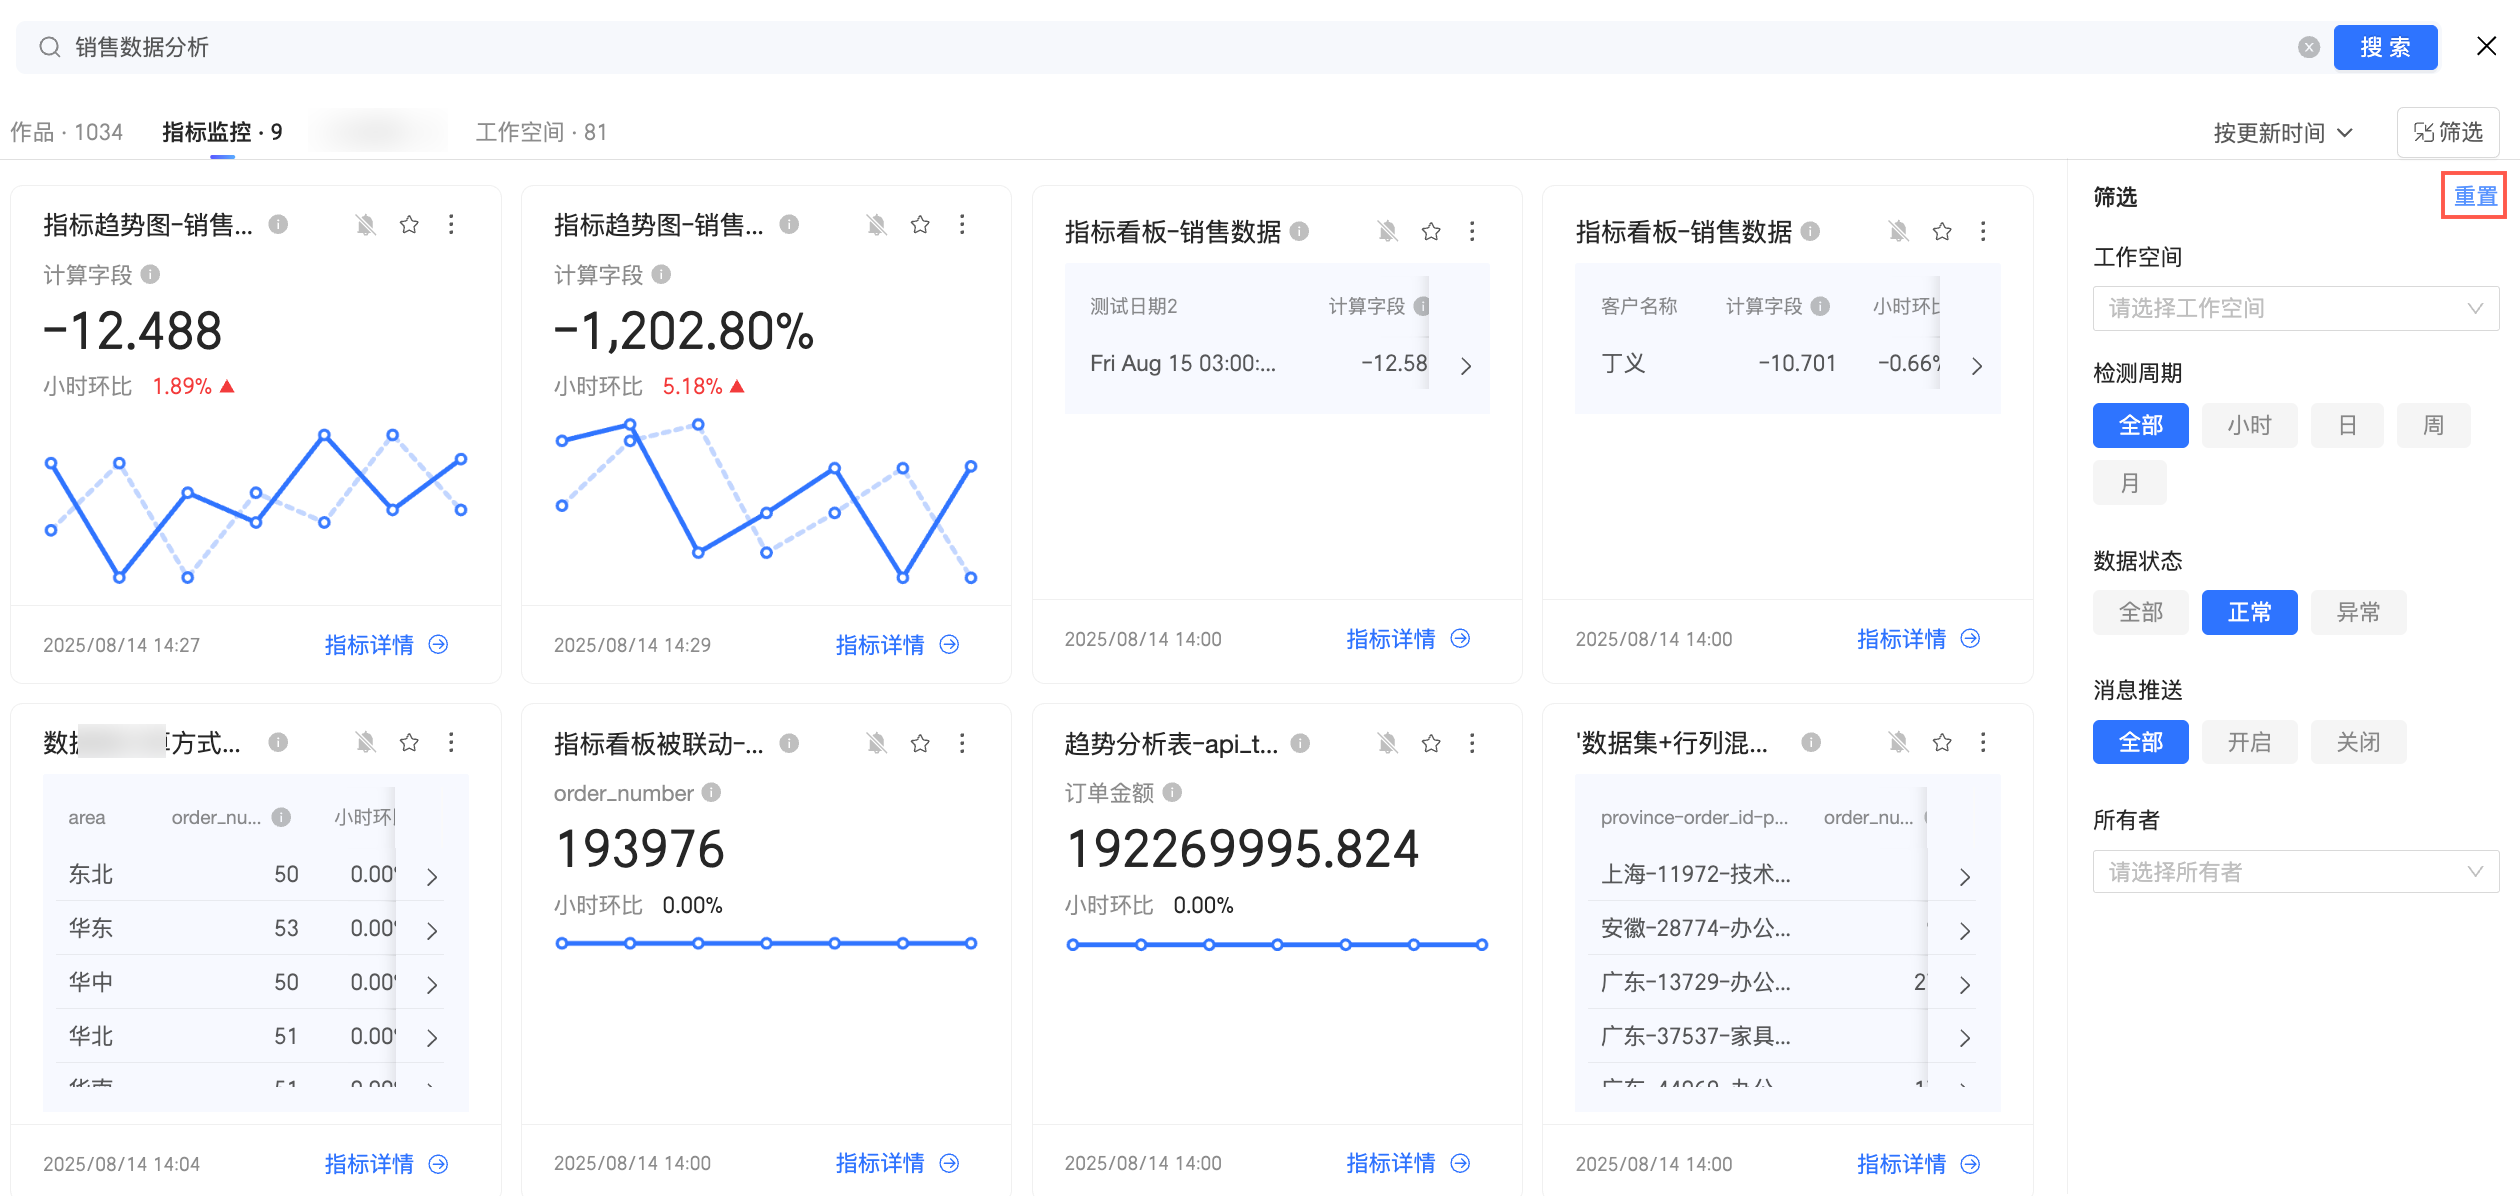Click the blue 搜索 button
2520x1196 pixels.
click(x=2385, y=47)
